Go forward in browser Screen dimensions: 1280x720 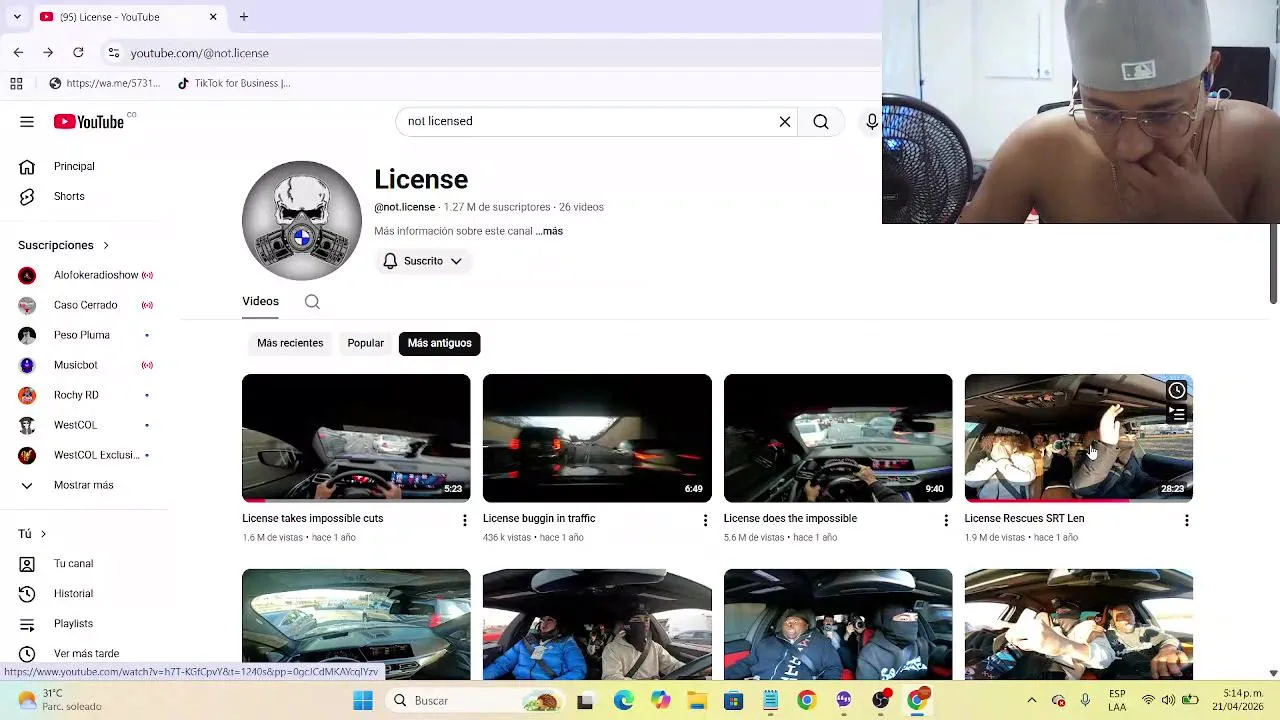(x=48, y=52)
